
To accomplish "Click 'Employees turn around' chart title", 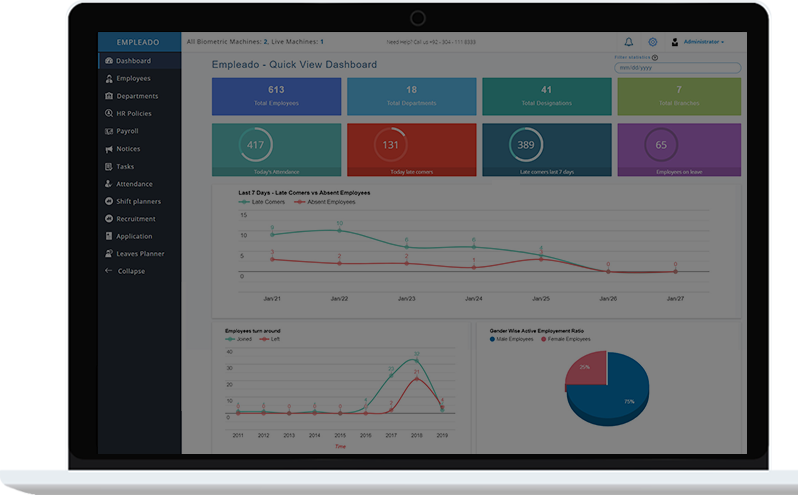I will [x=253, y=331].
